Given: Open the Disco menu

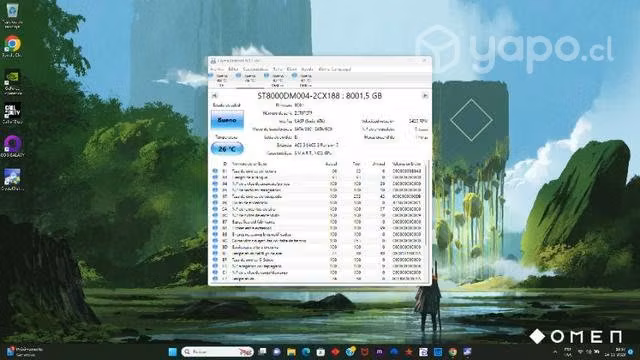Looking at the screenshot, I should (x=291, y=69).
